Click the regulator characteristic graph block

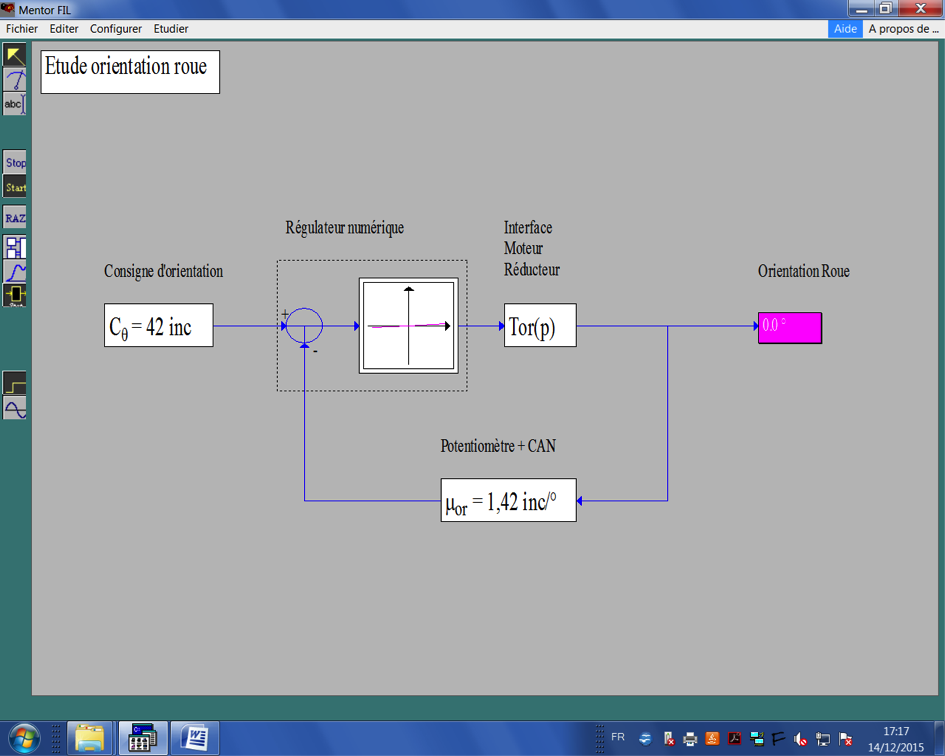pos(409,326)
